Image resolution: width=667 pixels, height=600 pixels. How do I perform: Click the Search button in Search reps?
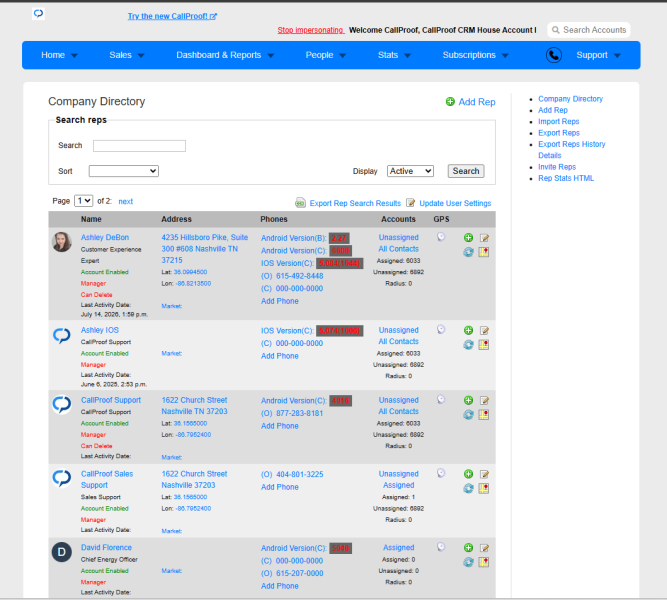[466, 171]
